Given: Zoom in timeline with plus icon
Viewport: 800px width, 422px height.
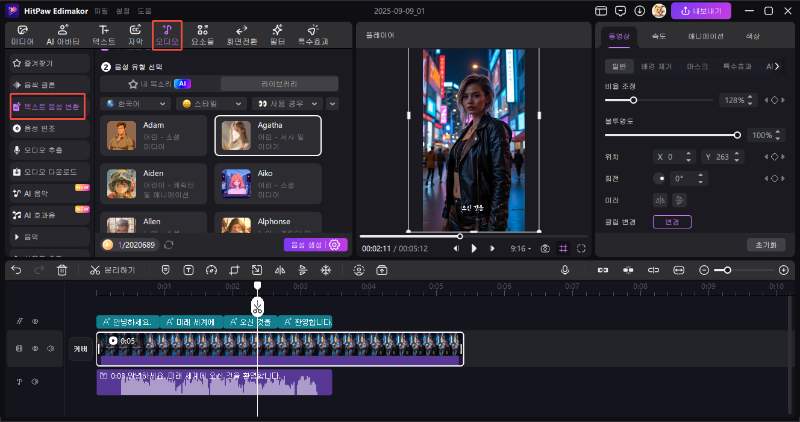Looking at the screenshot, I should tap(784, 270).
